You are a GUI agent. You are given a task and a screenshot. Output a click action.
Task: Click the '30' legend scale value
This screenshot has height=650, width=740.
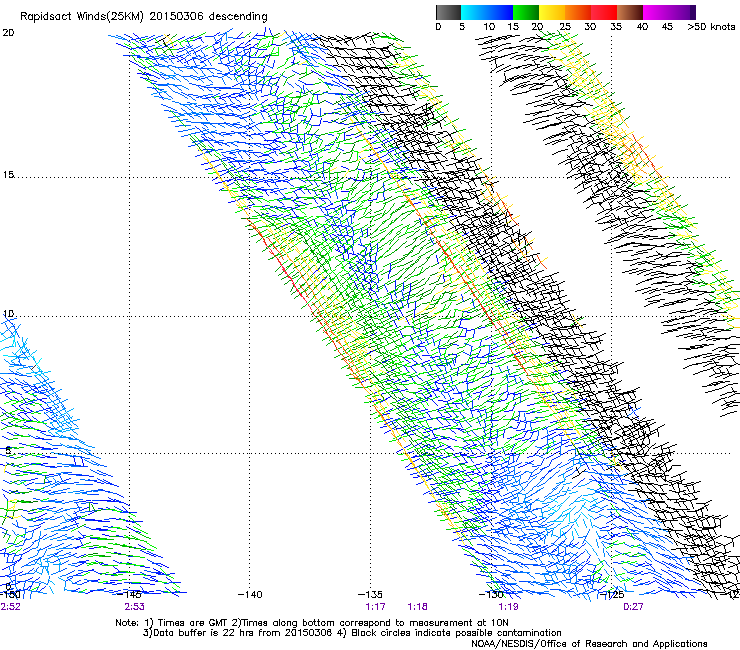coord(590,26)
